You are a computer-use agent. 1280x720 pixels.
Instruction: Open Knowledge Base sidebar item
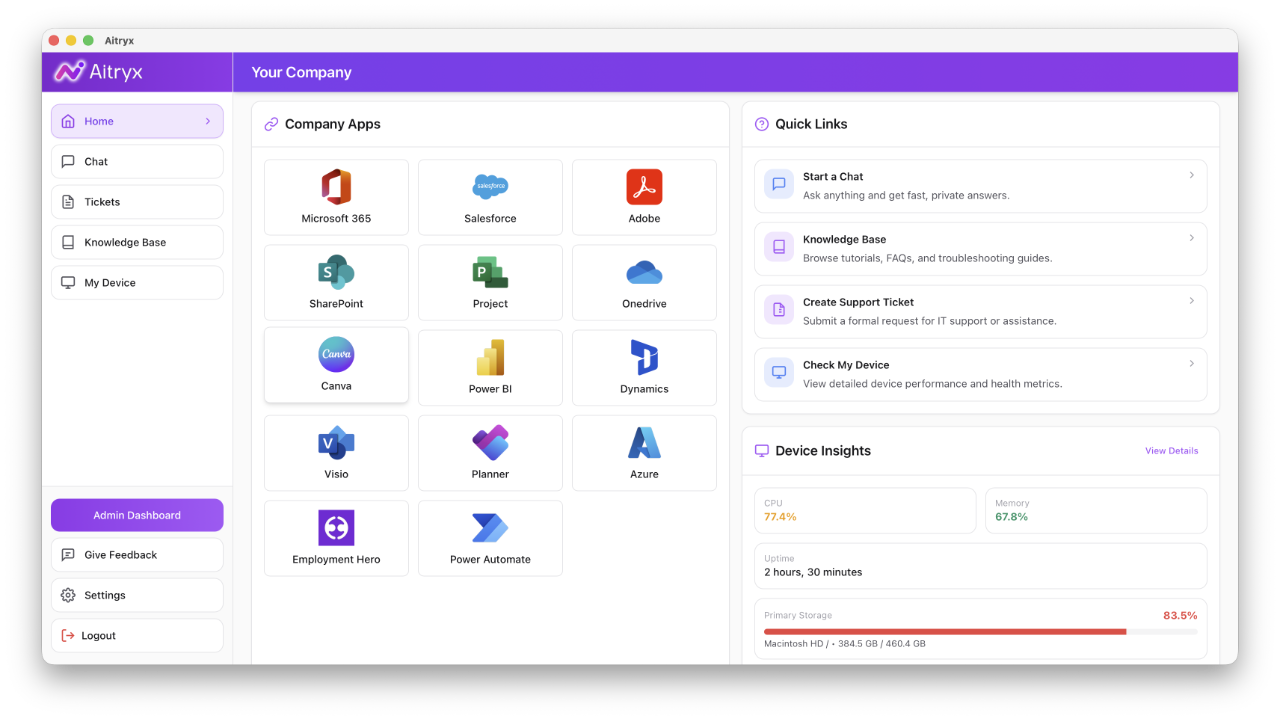coord(137,242)
